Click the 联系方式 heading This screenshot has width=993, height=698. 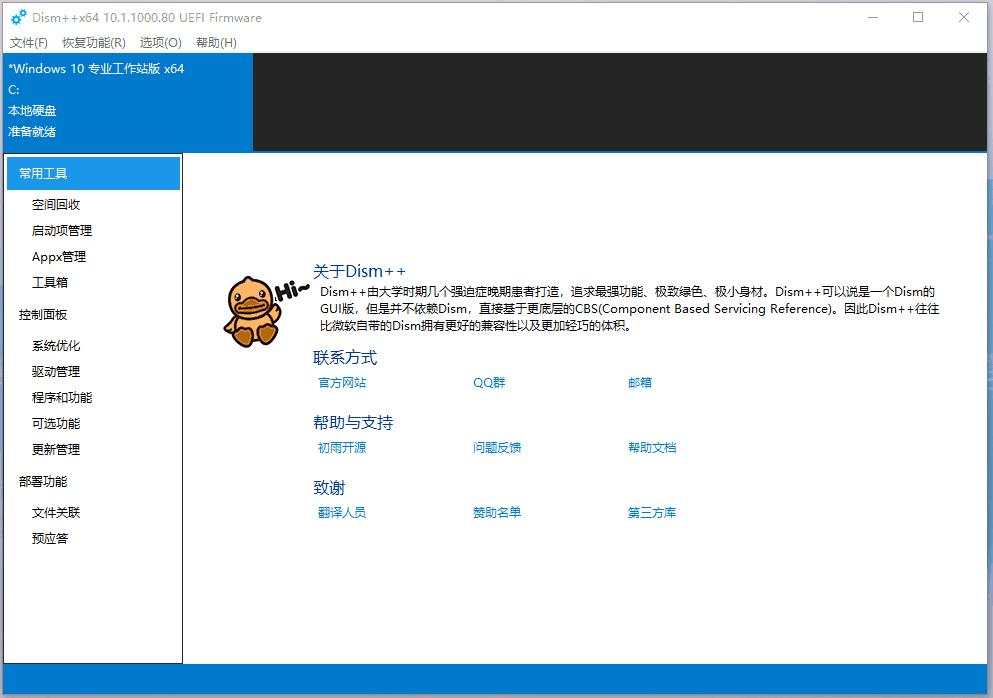coord(345,358)
